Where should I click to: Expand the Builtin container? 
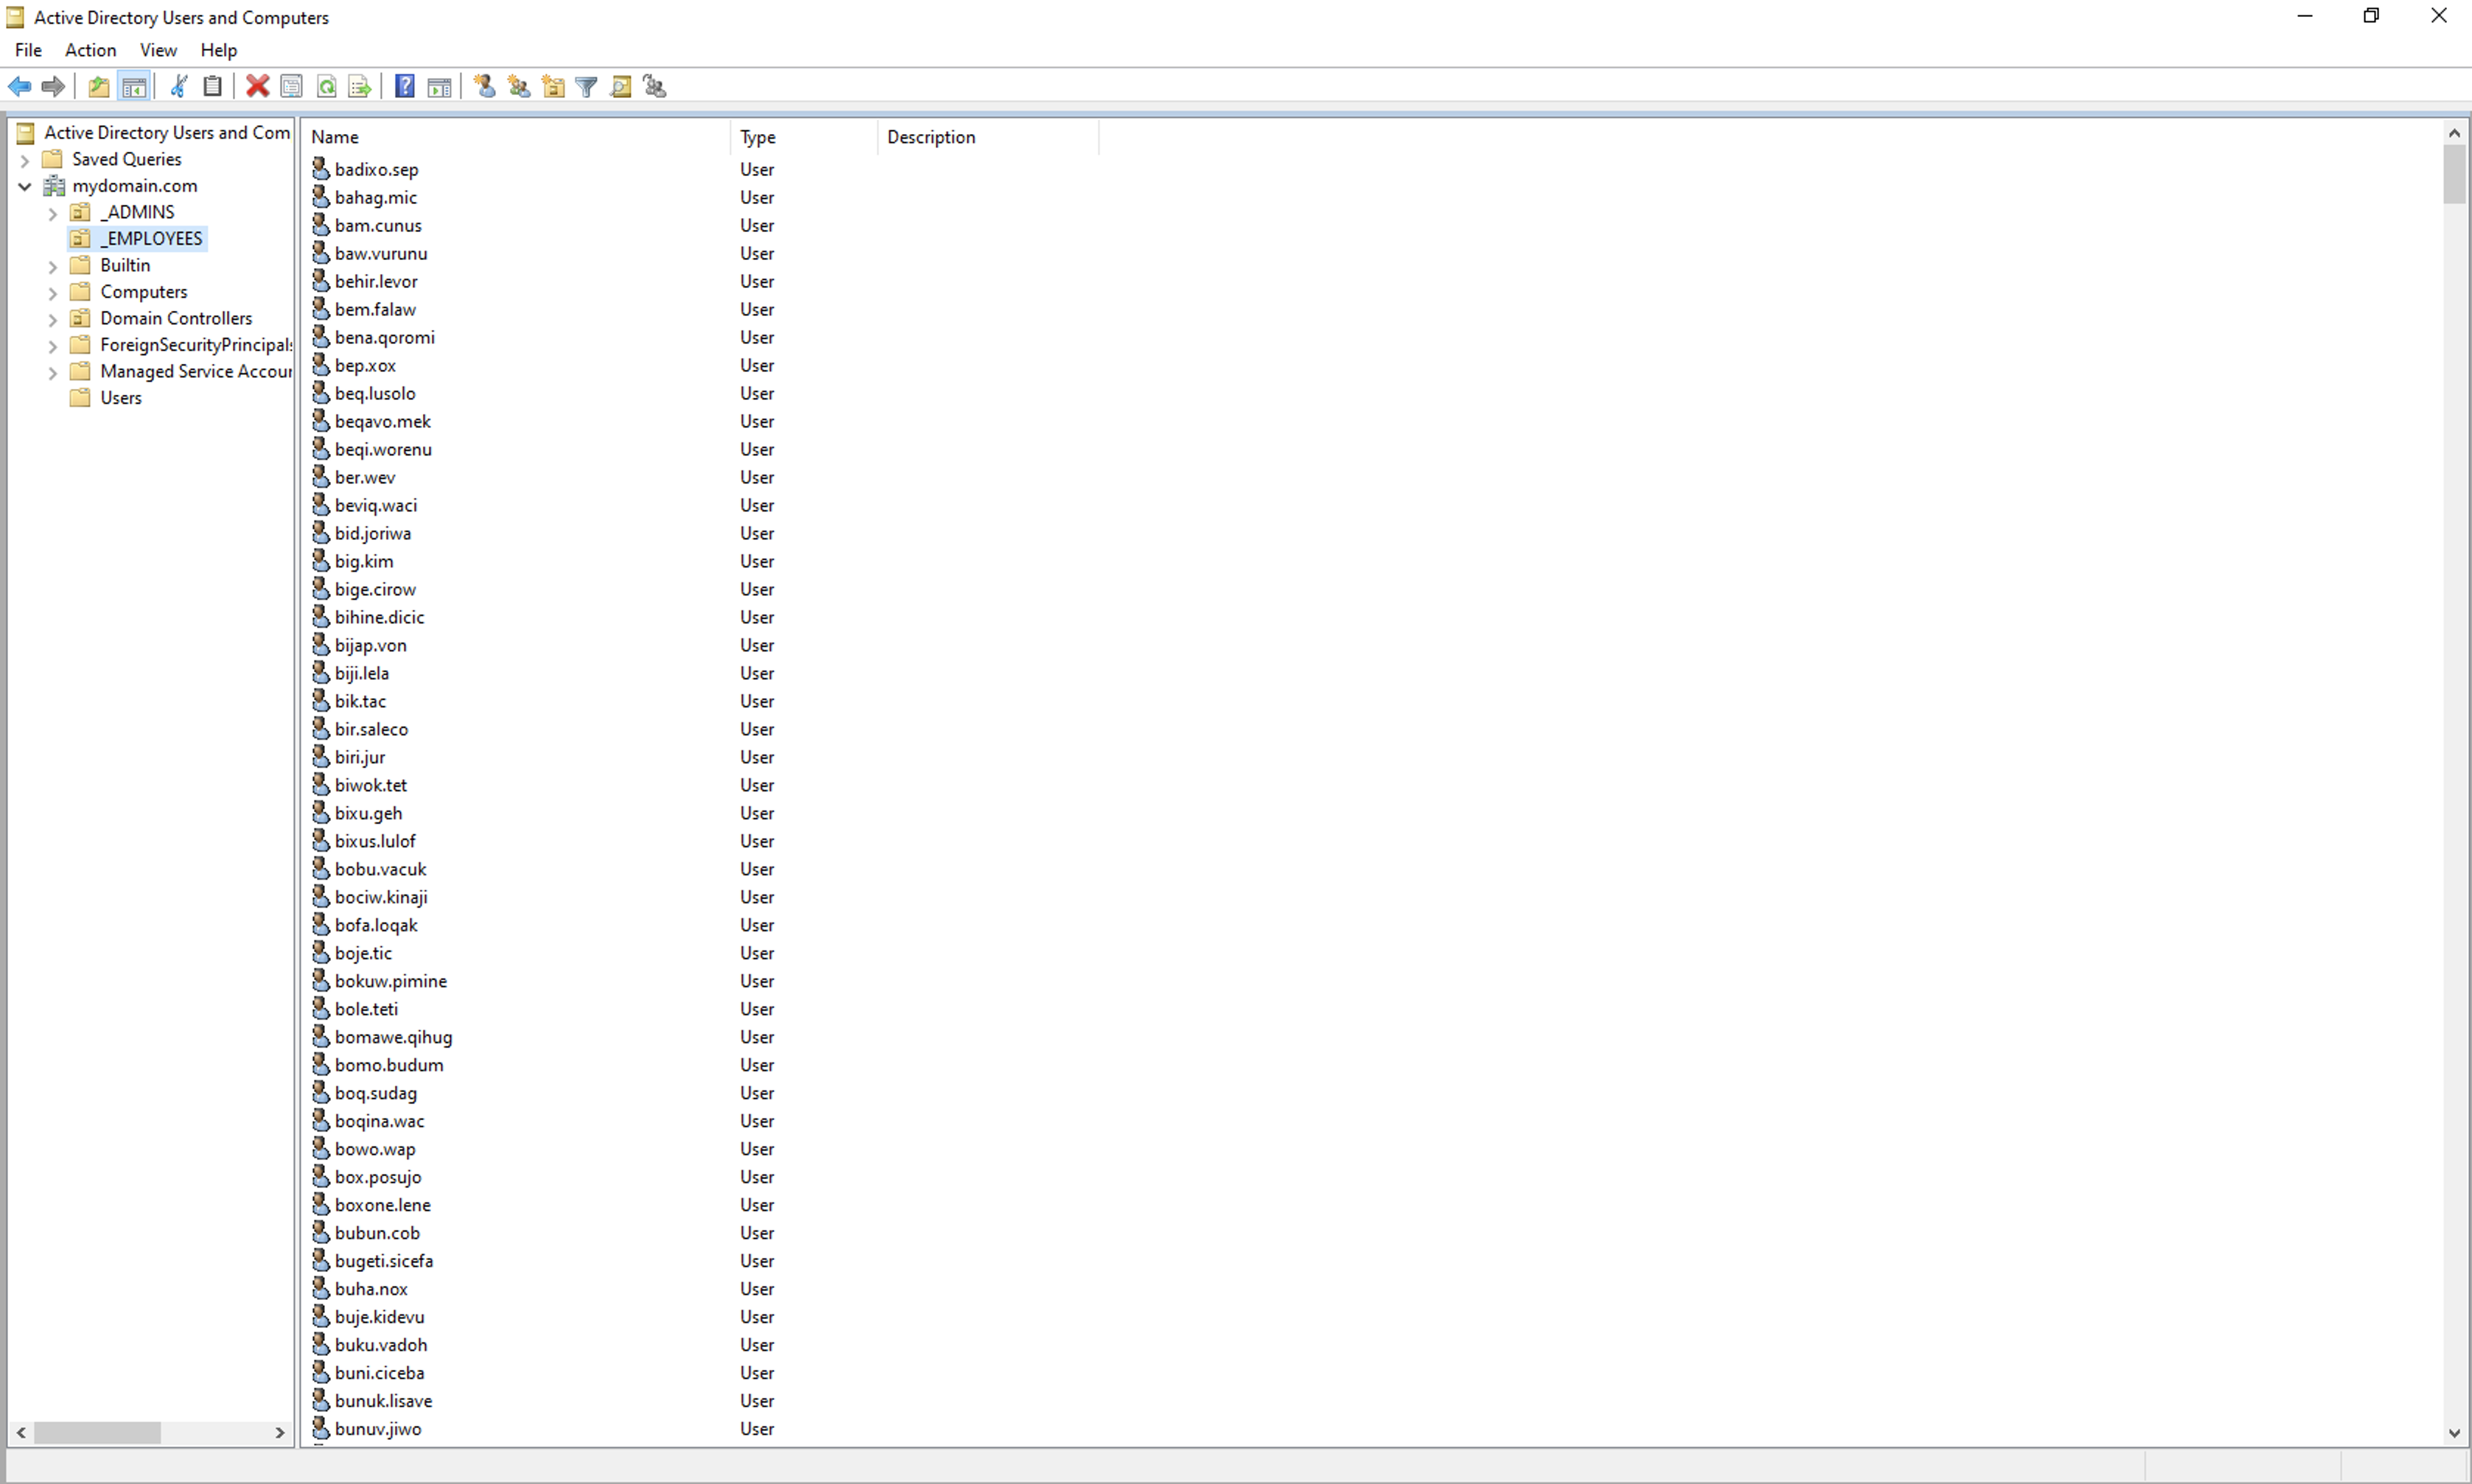point(53,266)
